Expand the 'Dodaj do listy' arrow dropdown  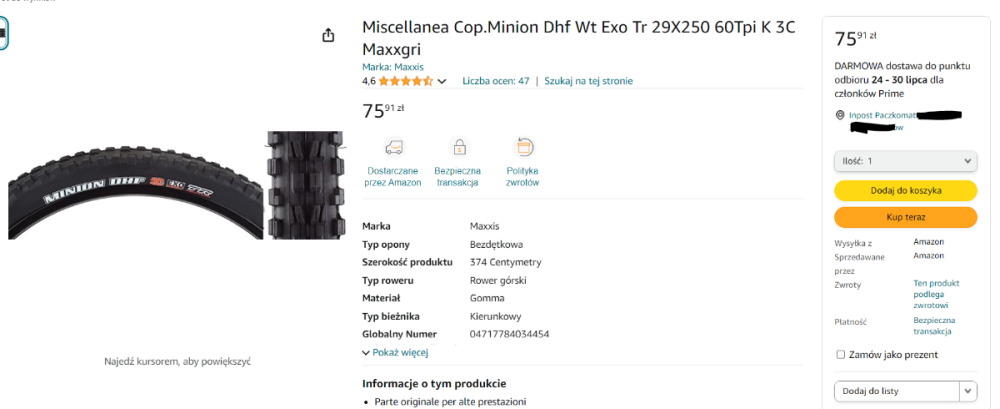point(968,391)
